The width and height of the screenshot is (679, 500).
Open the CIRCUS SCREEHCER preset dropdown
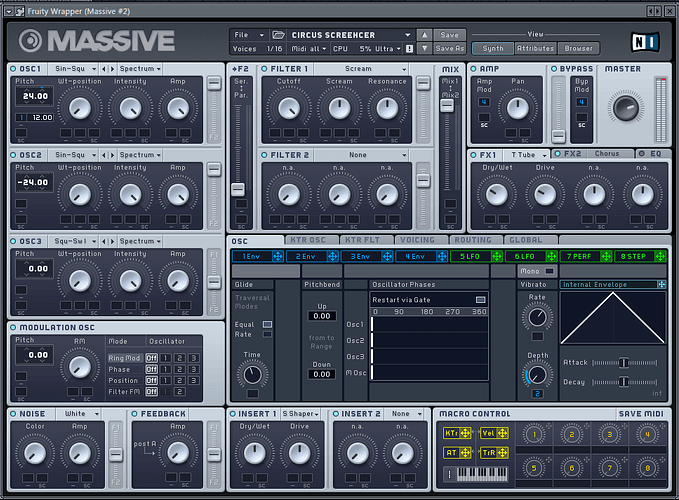pos(351,35)
